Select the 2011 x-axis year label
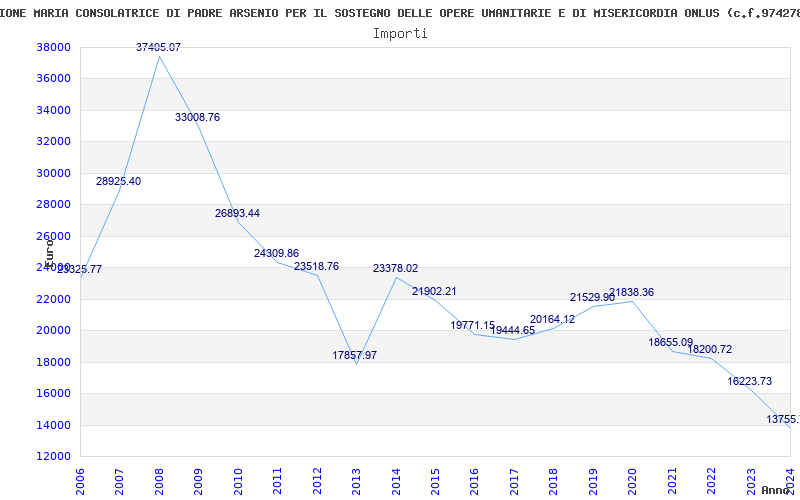The image size is (800, 500). click(x=278, y=482)
